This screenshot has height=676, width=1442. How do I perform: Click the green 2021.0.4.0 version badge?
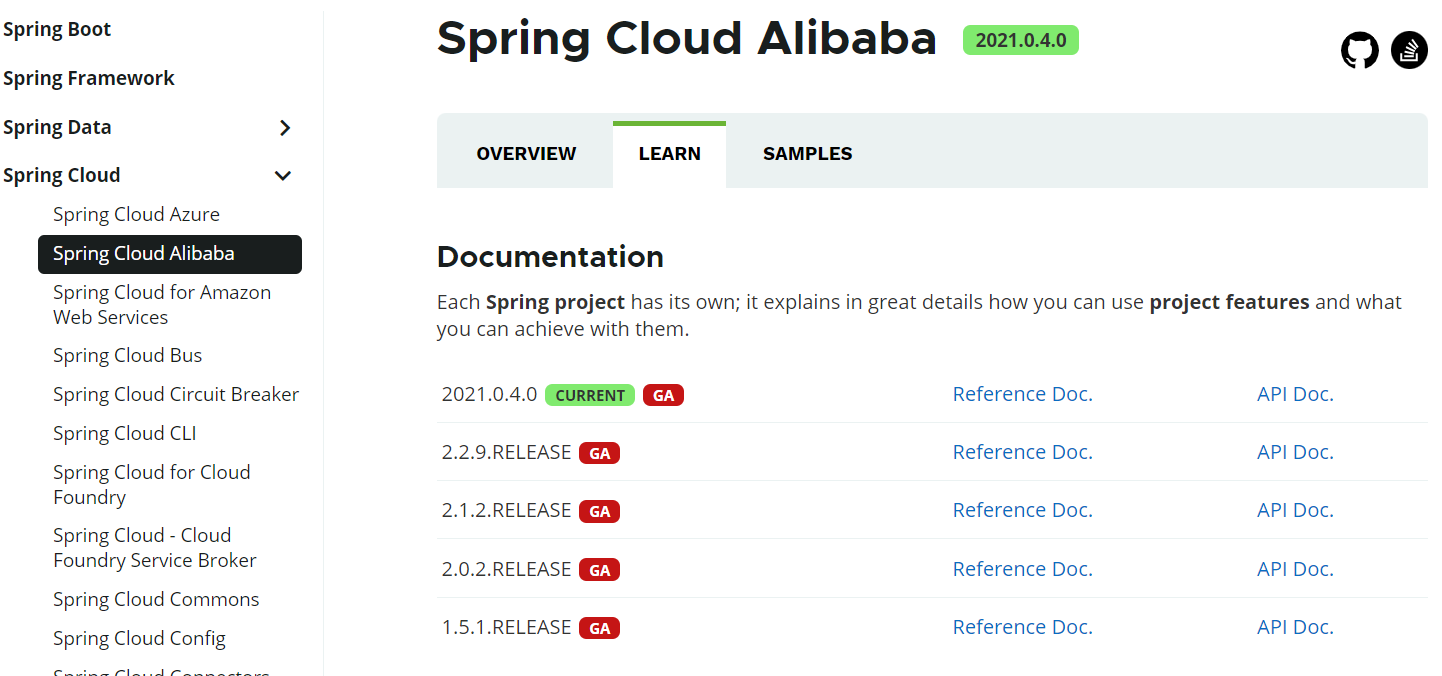point(1020,40)
